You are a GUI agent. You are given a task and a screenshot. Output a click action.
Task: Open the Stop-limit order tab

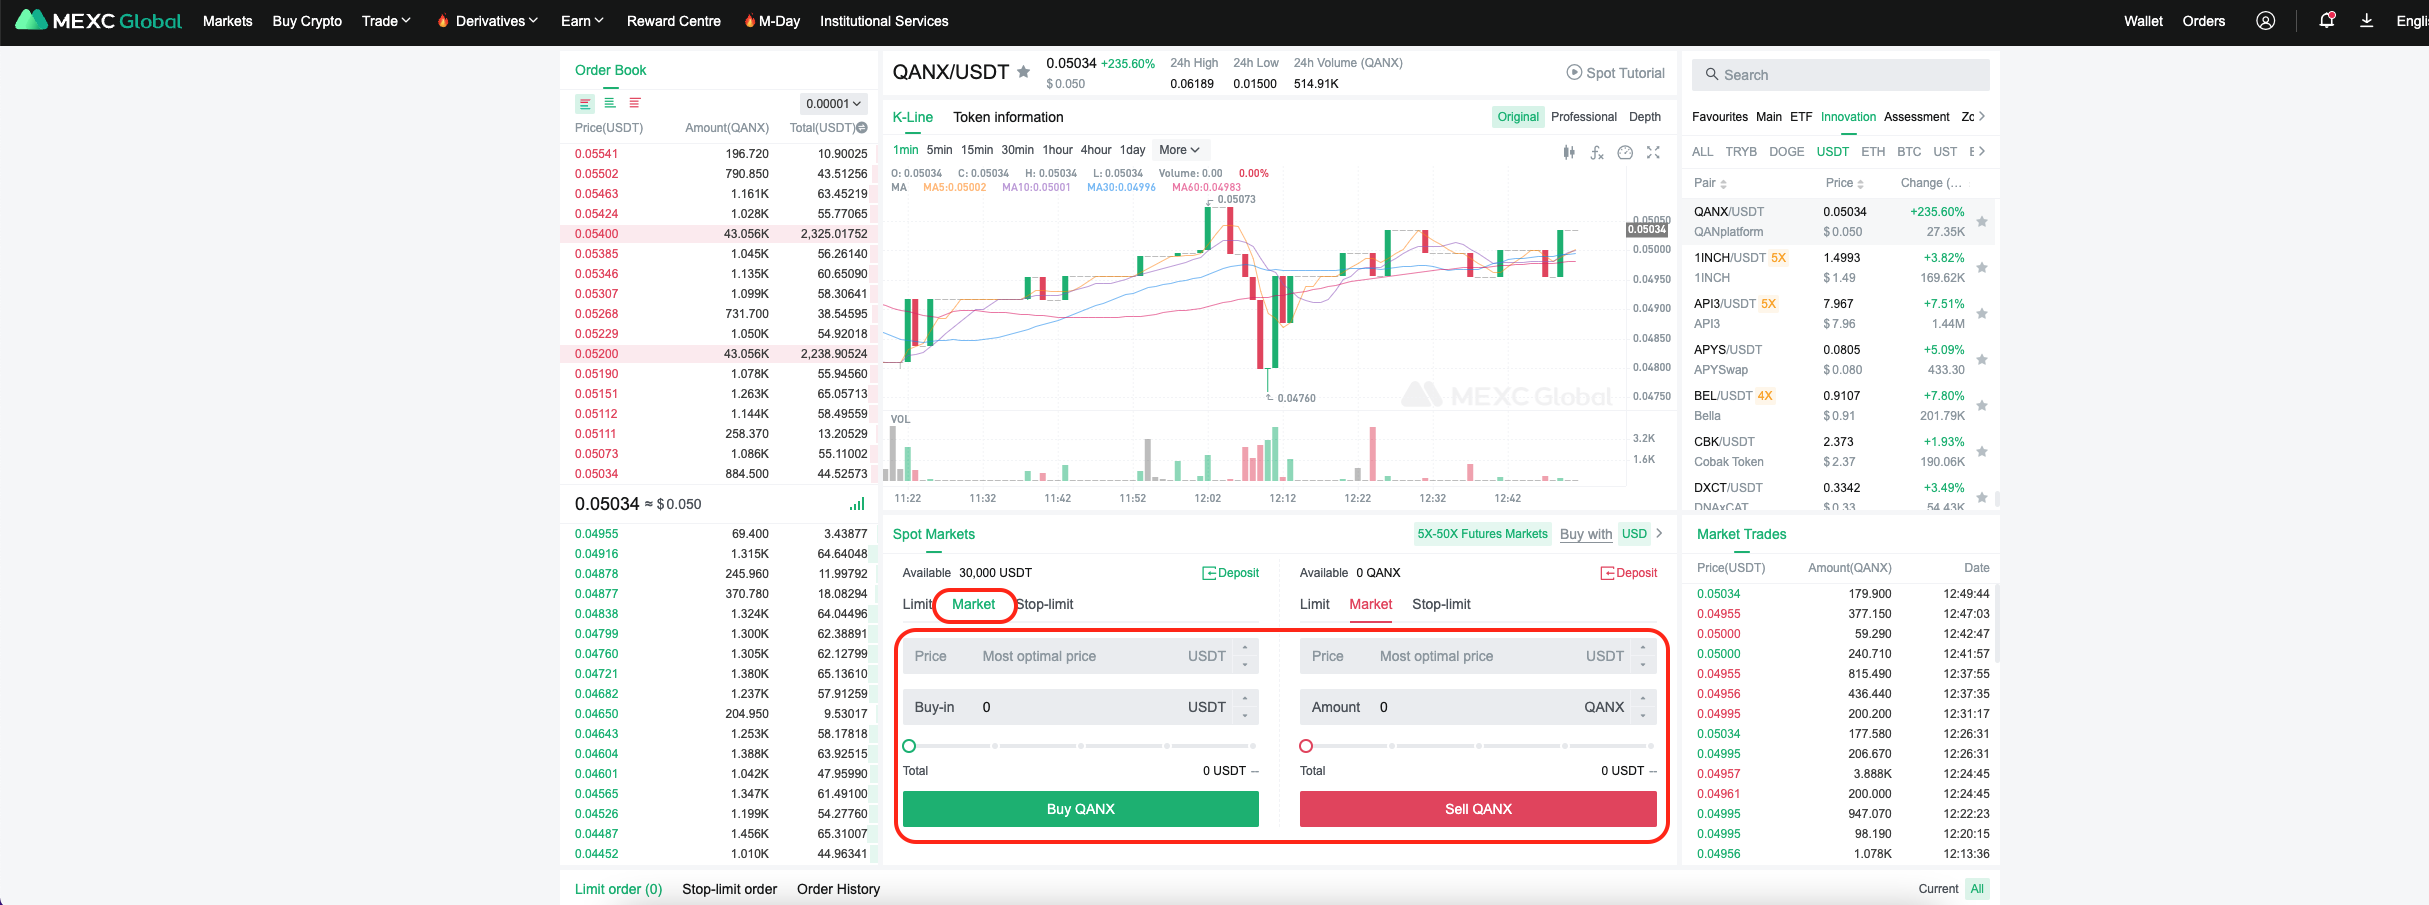tap(729, 889)
